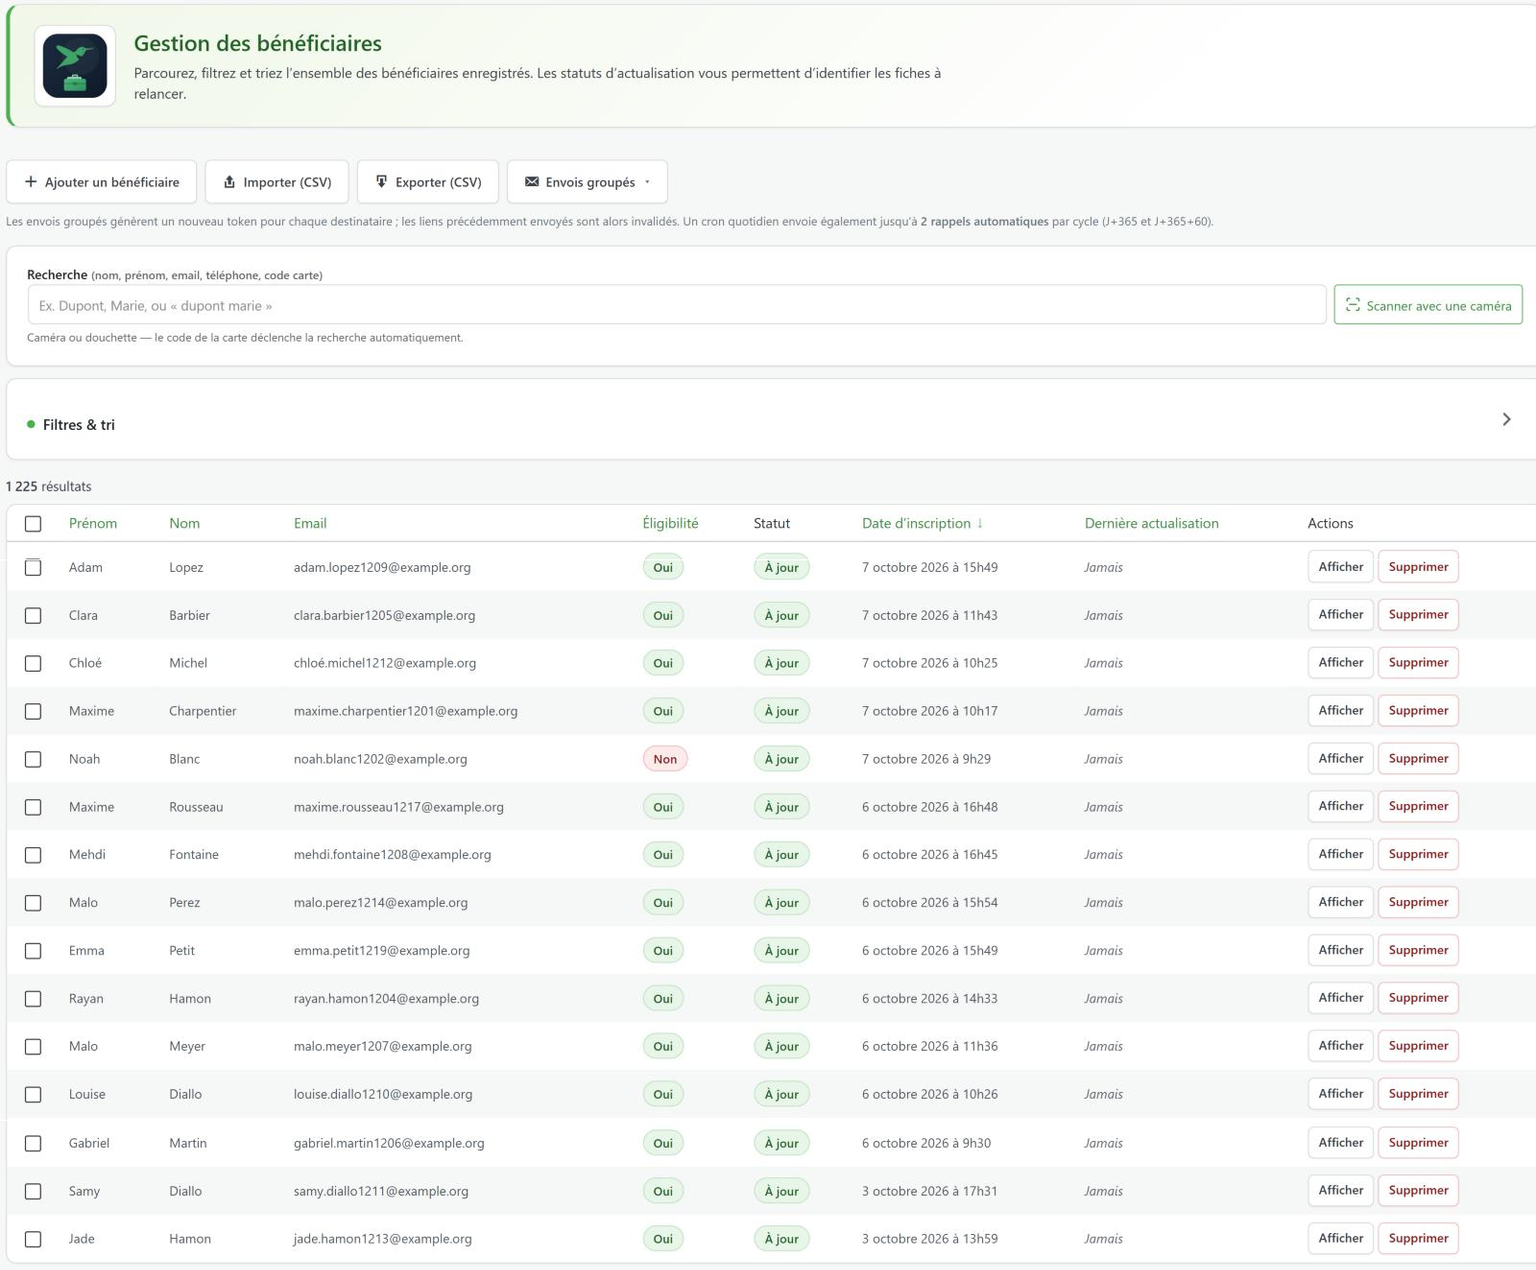The height and width of the screenshot is (1270, 1536).
Task: Click the upload icon on Importer (CSV)
Action: tap(229, 182)
